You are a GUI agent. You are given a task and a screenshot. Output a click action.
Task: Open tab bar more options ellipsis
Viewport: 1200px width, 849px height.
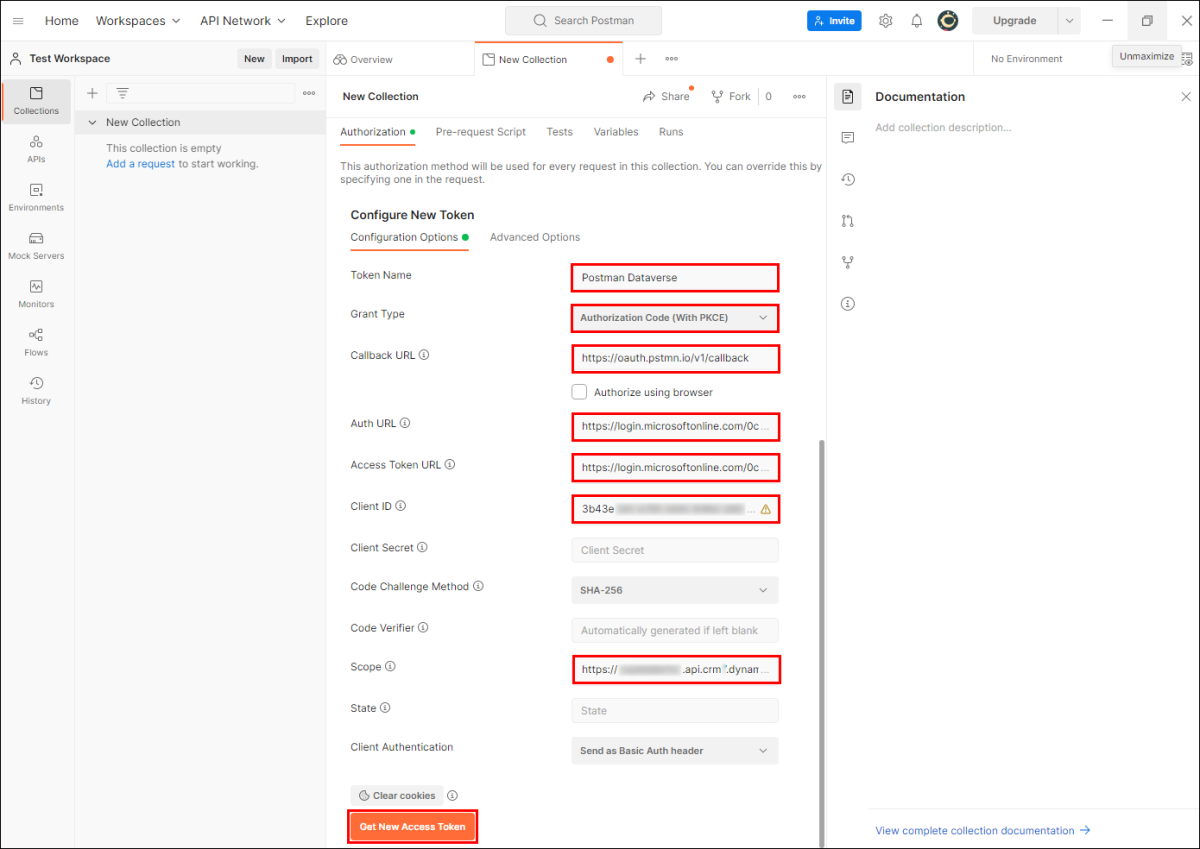[x=671, y=59]
